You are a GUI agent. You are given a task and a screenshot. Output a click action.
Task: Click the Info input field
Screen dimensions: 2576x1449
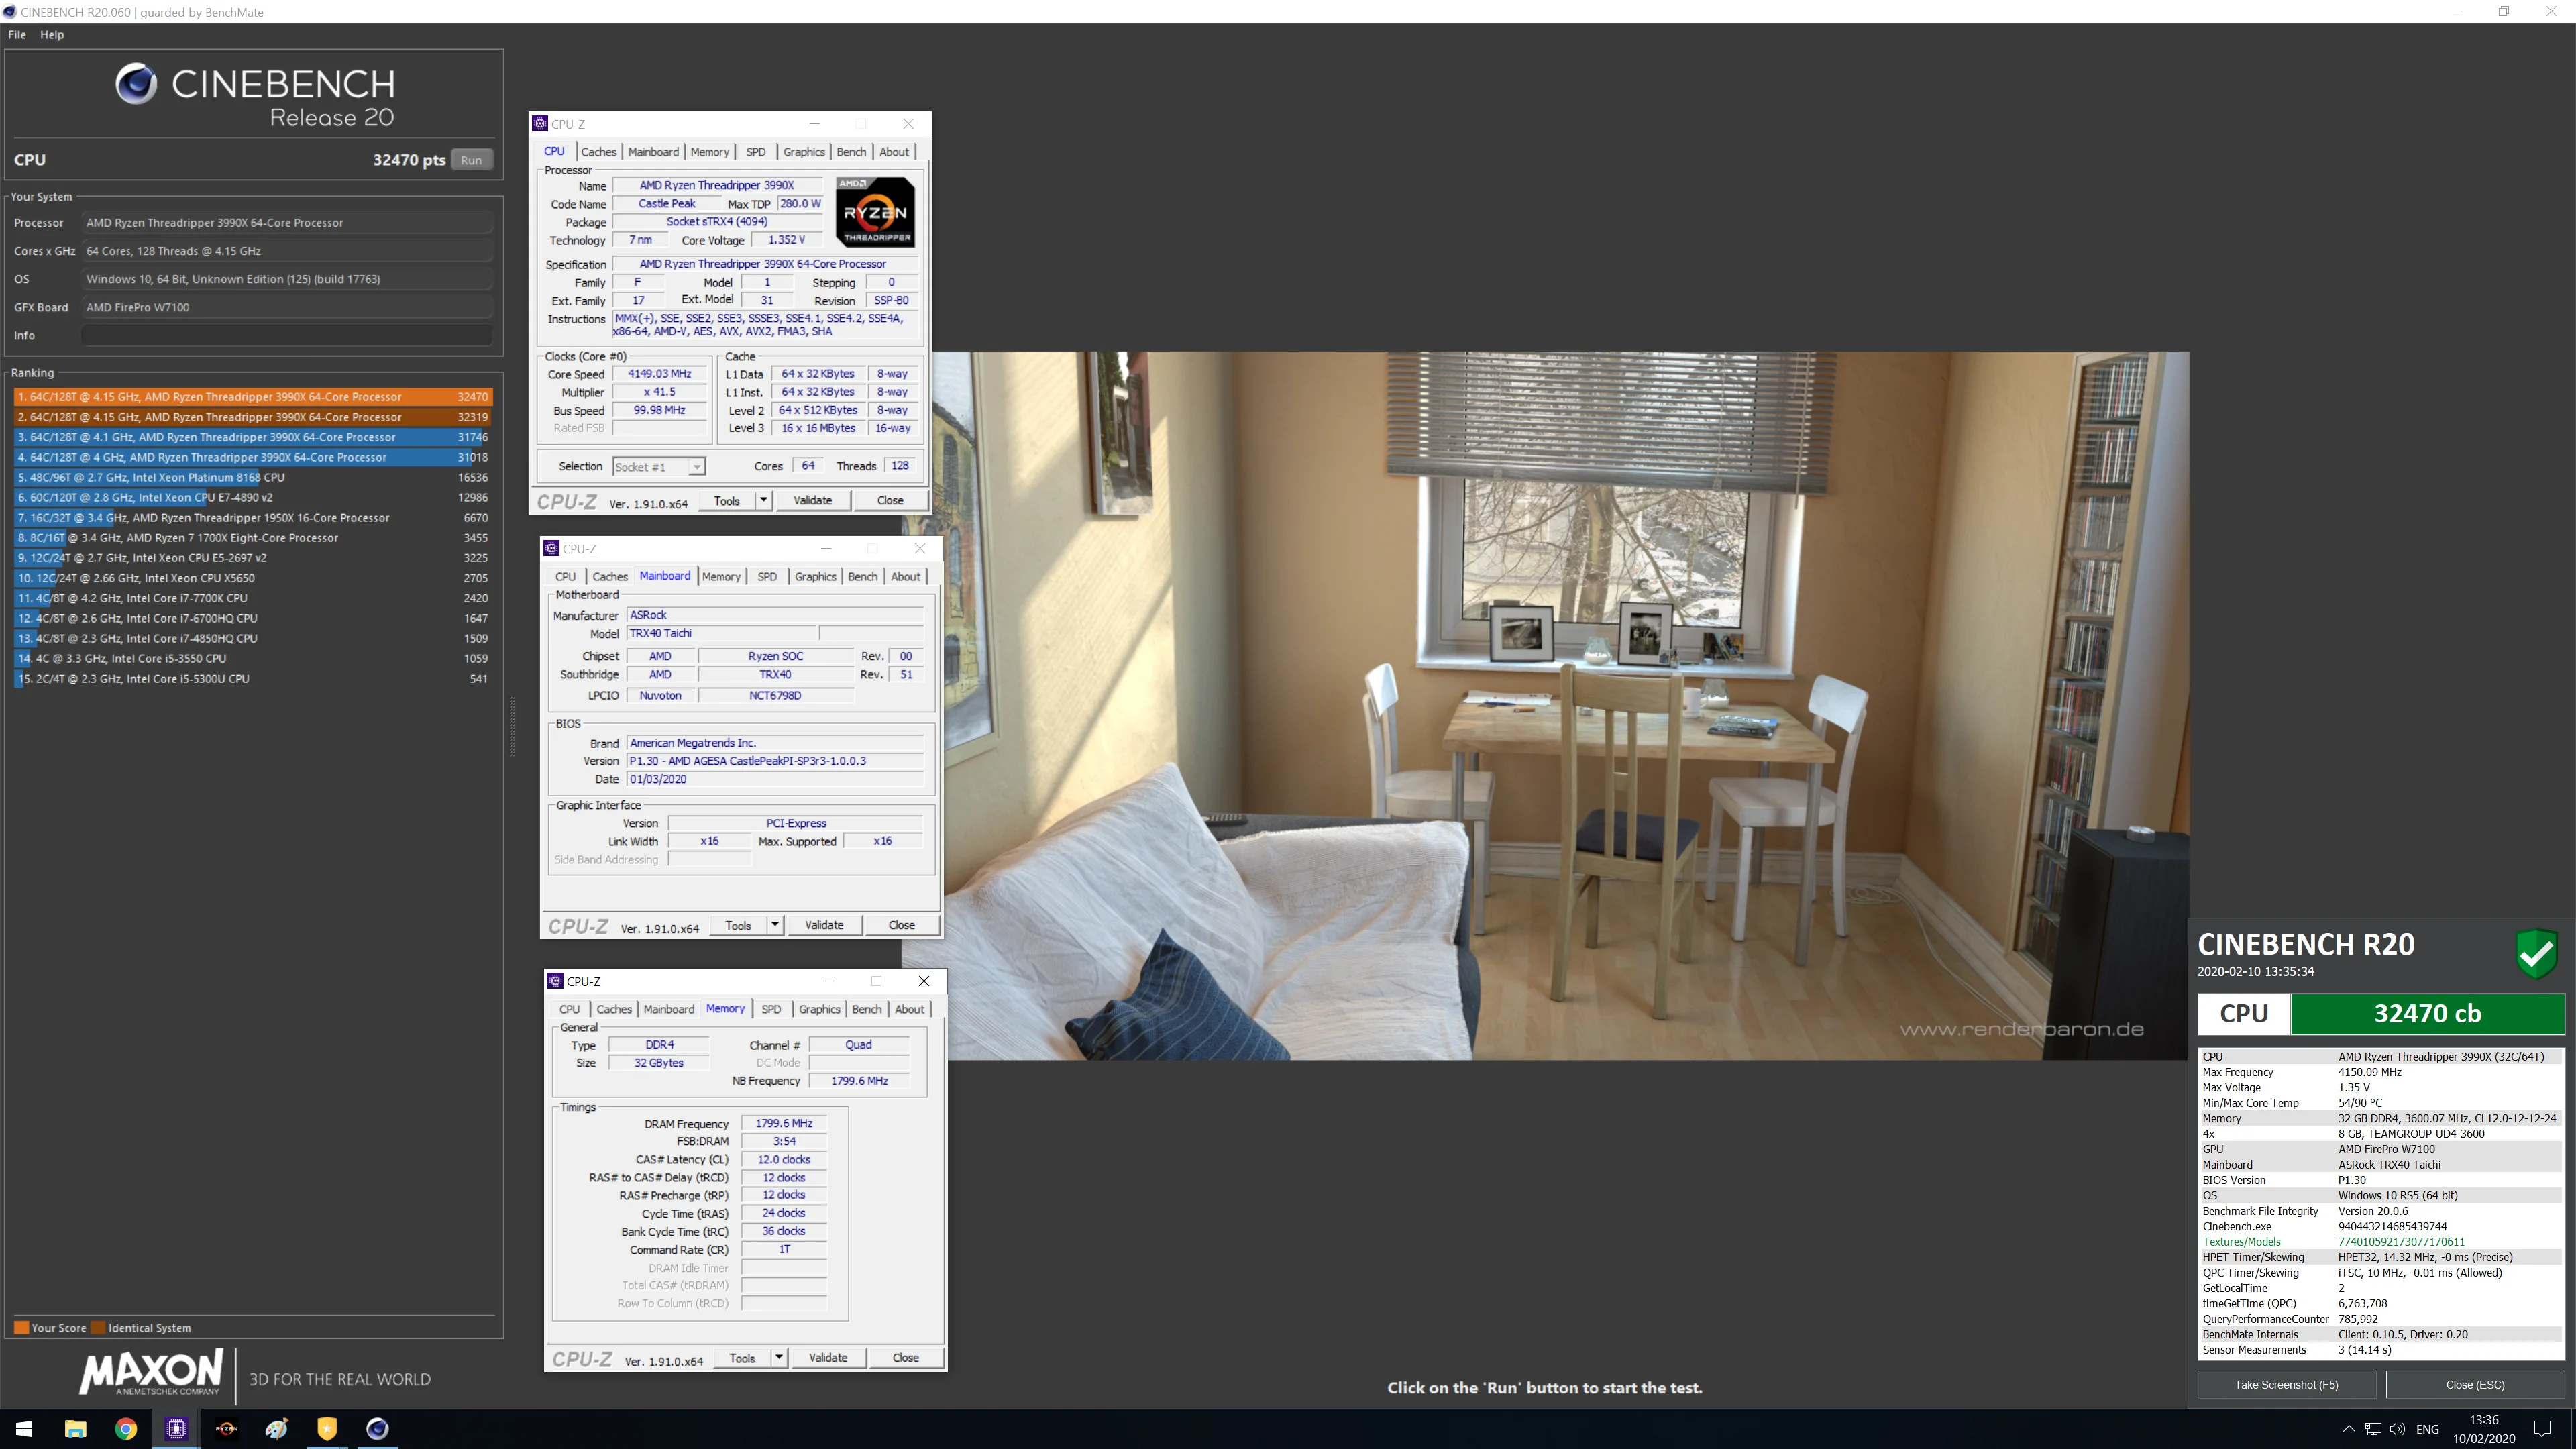[x=287, y=336]
